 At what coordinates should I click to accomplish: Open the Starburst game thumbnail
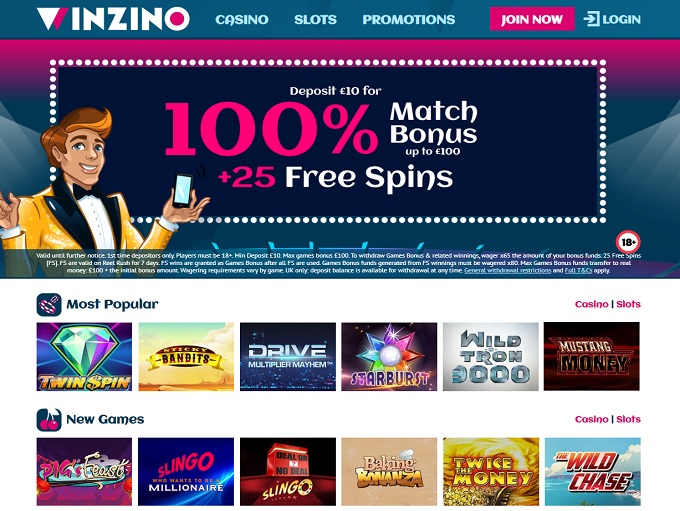(389, 357)
